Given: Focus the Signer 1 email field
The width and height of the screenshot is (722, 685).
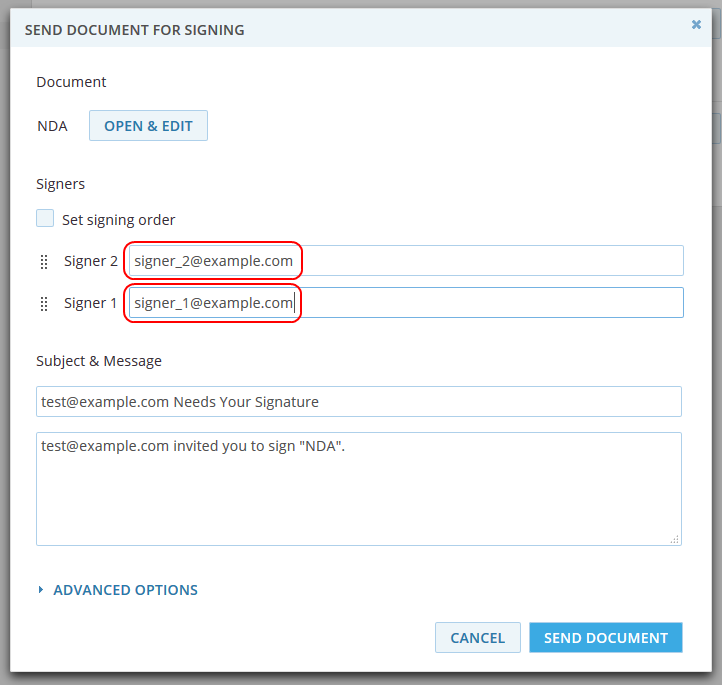Looking at the screenshot, I should [x=406, y=302].
